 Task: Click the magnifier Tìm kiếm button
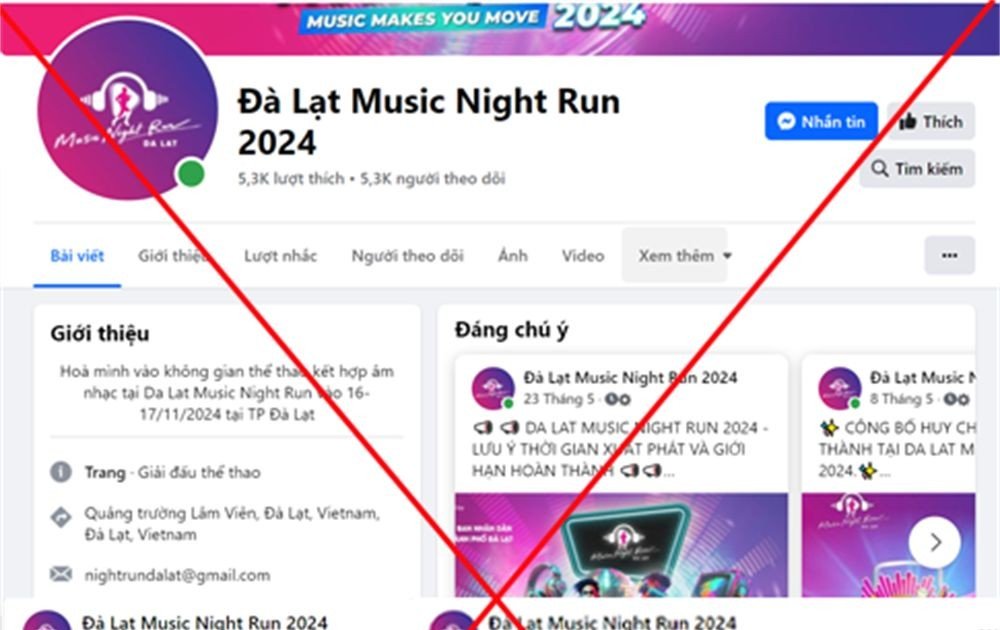[x=916, y=169]
